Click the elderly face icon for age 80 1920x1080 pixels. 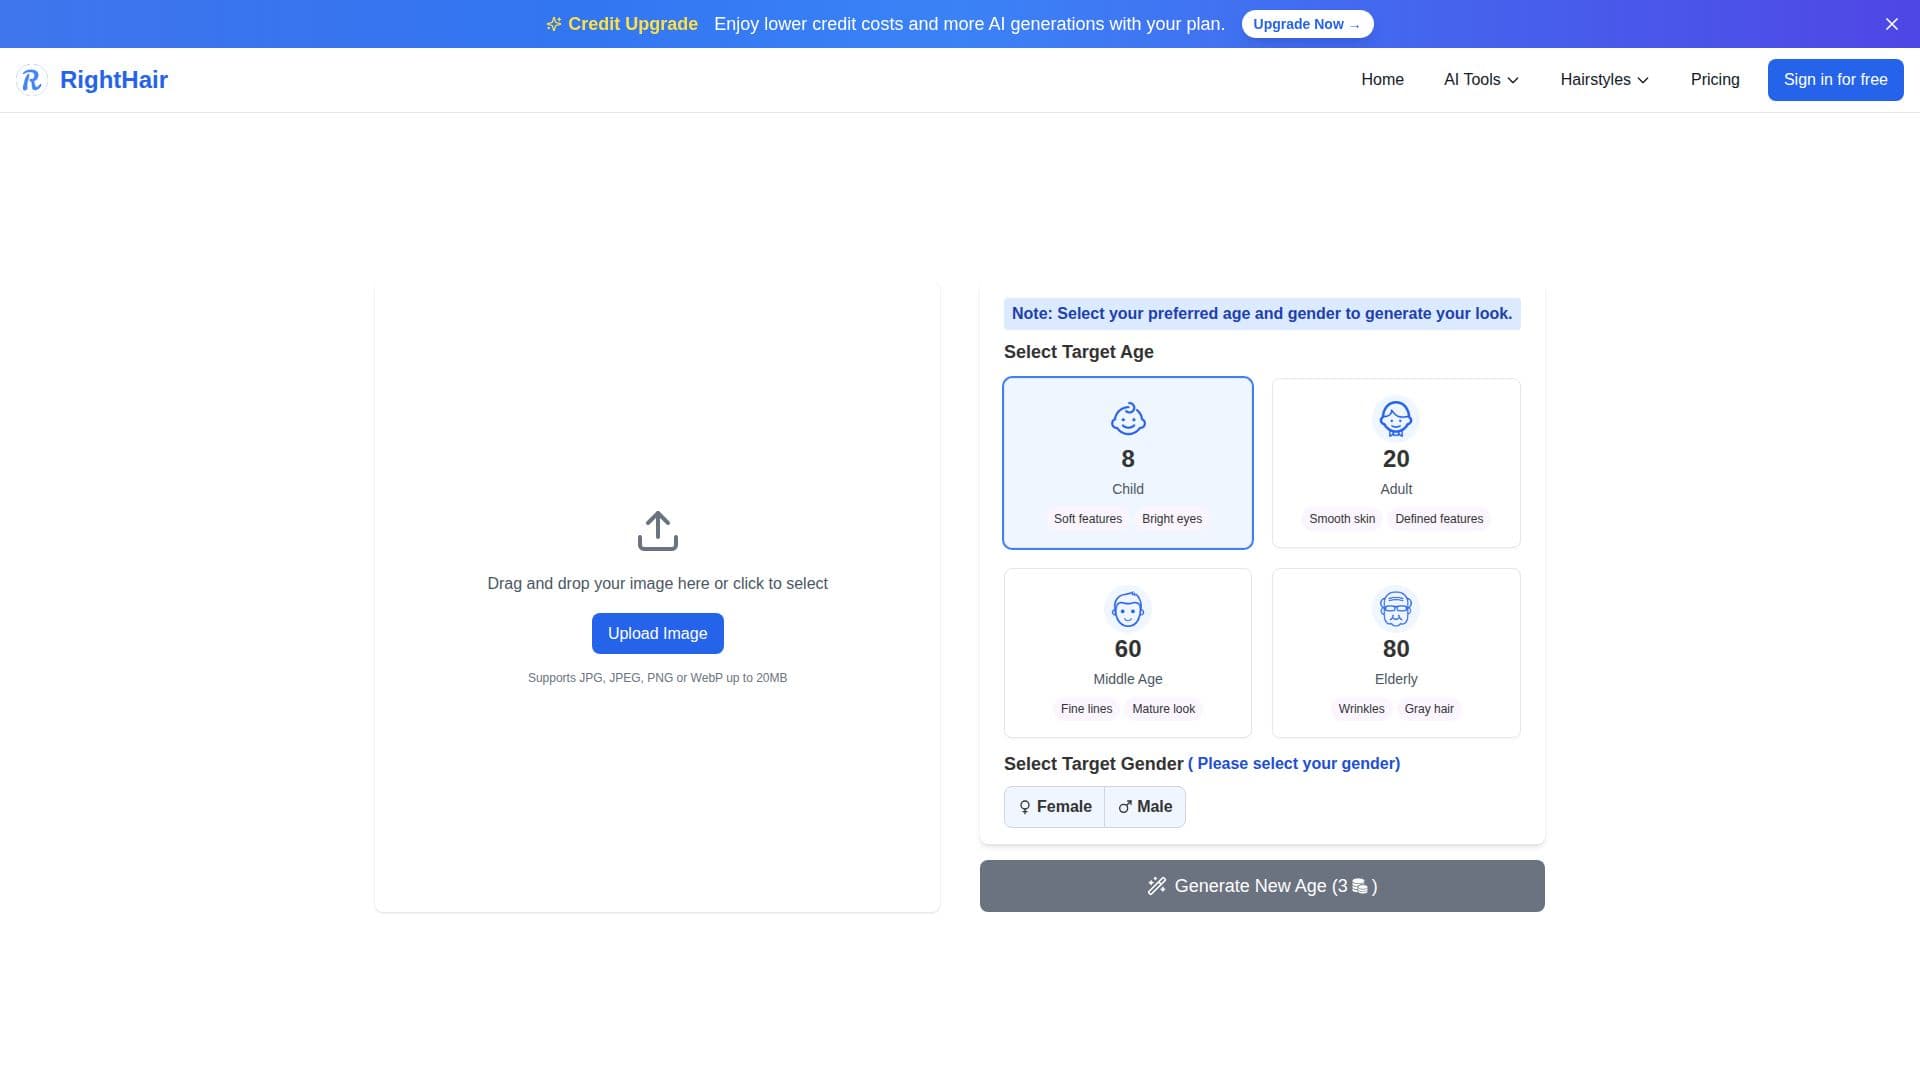click(x=1396, y=609)
